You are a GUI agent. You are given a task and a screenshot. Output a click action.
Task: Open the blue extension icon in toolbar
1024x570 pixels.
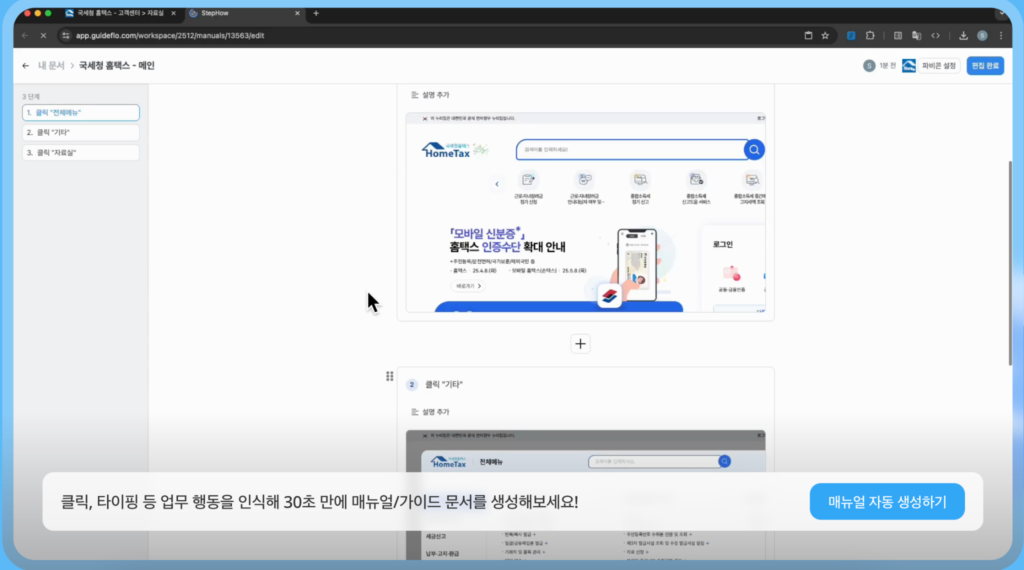(x=850, y=35)
